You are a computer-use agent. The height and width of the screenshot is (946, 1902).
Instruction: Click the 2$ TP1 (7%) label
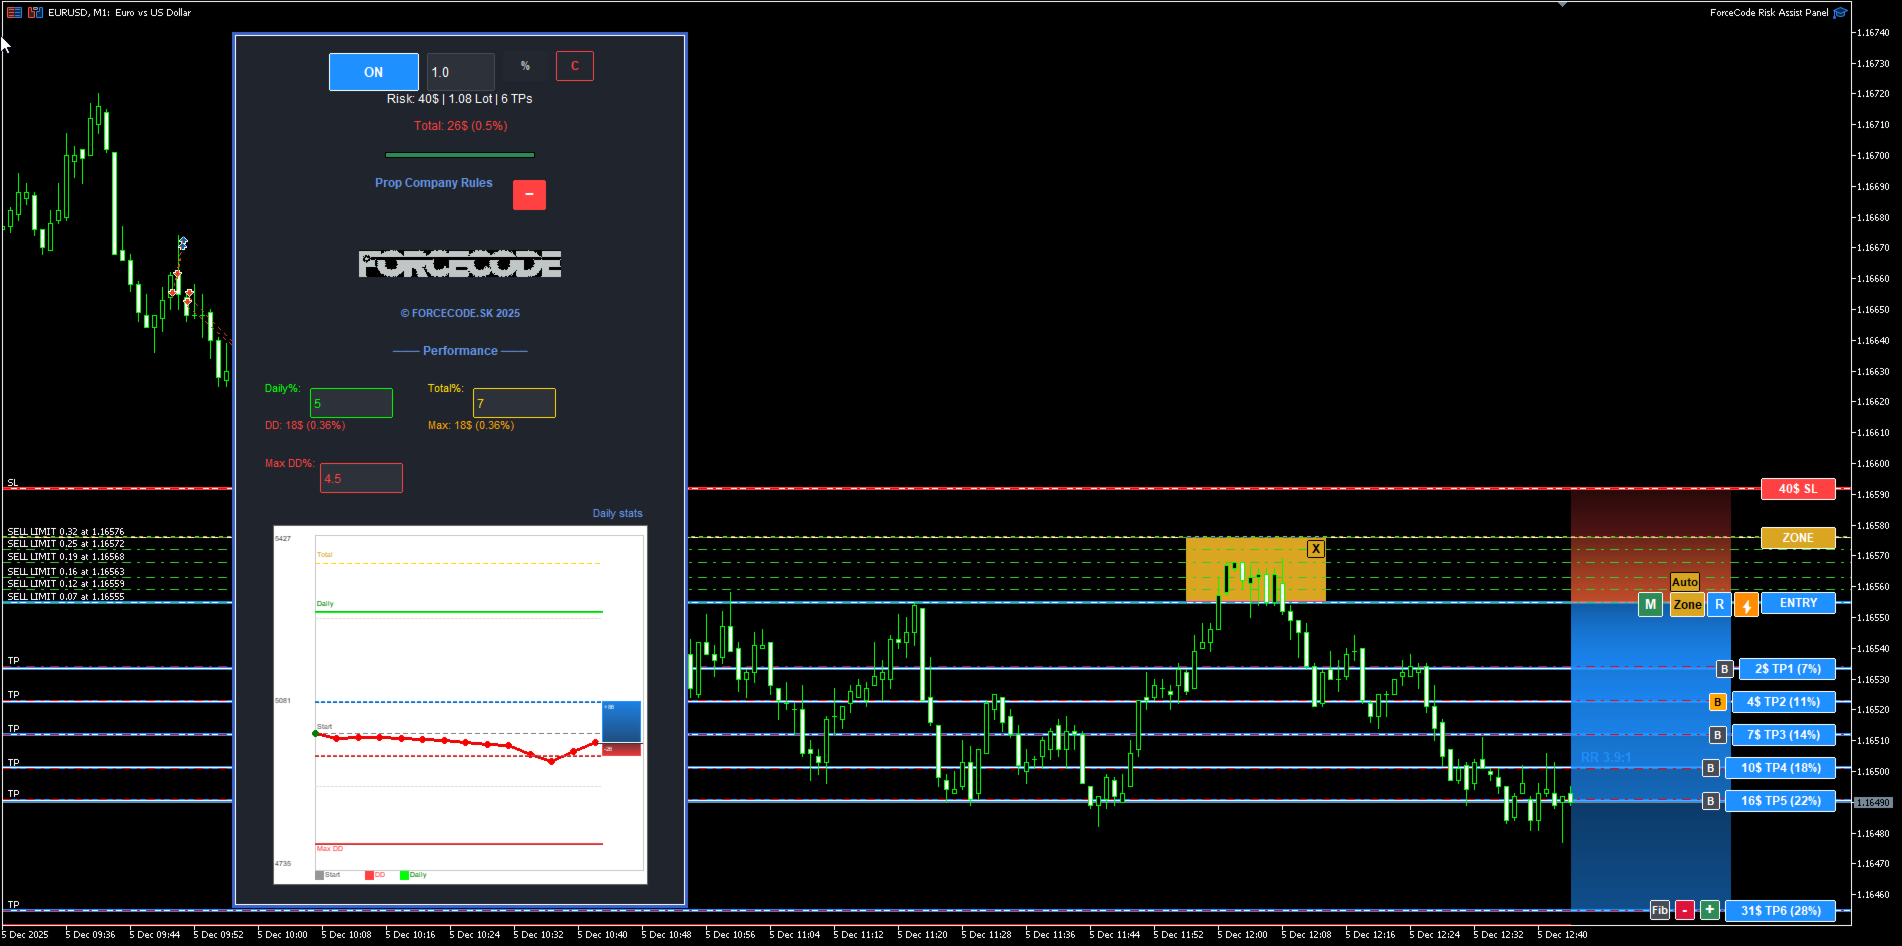pos(1788,669)
